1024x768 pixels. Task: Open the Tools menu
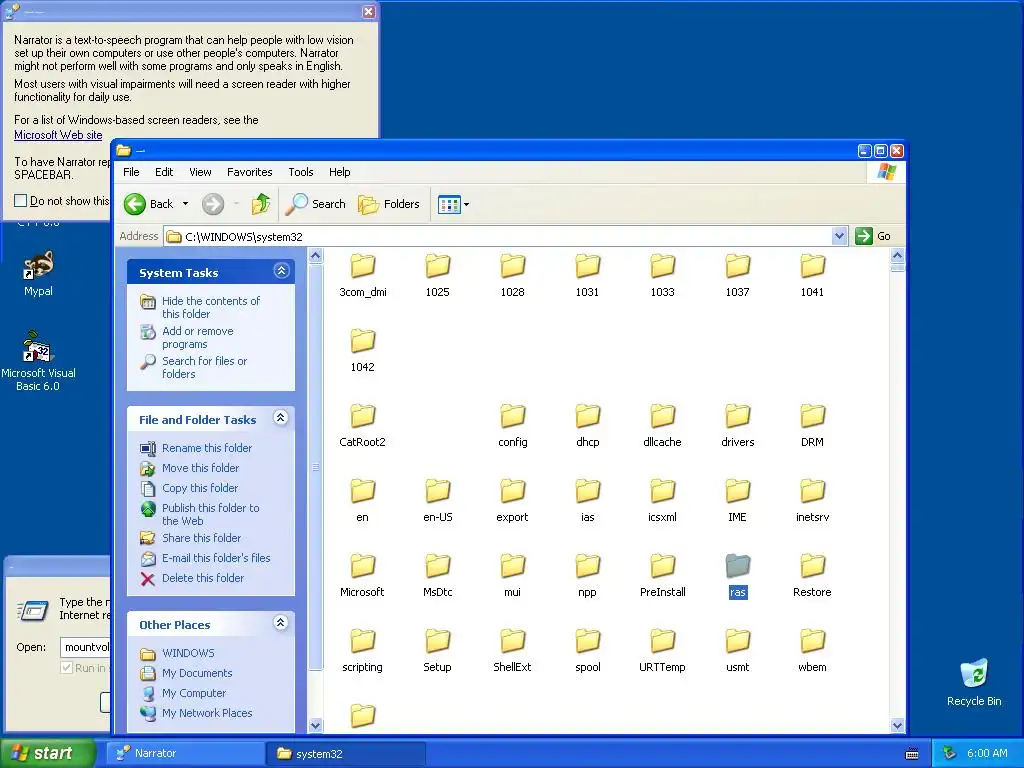click(300, 172)
